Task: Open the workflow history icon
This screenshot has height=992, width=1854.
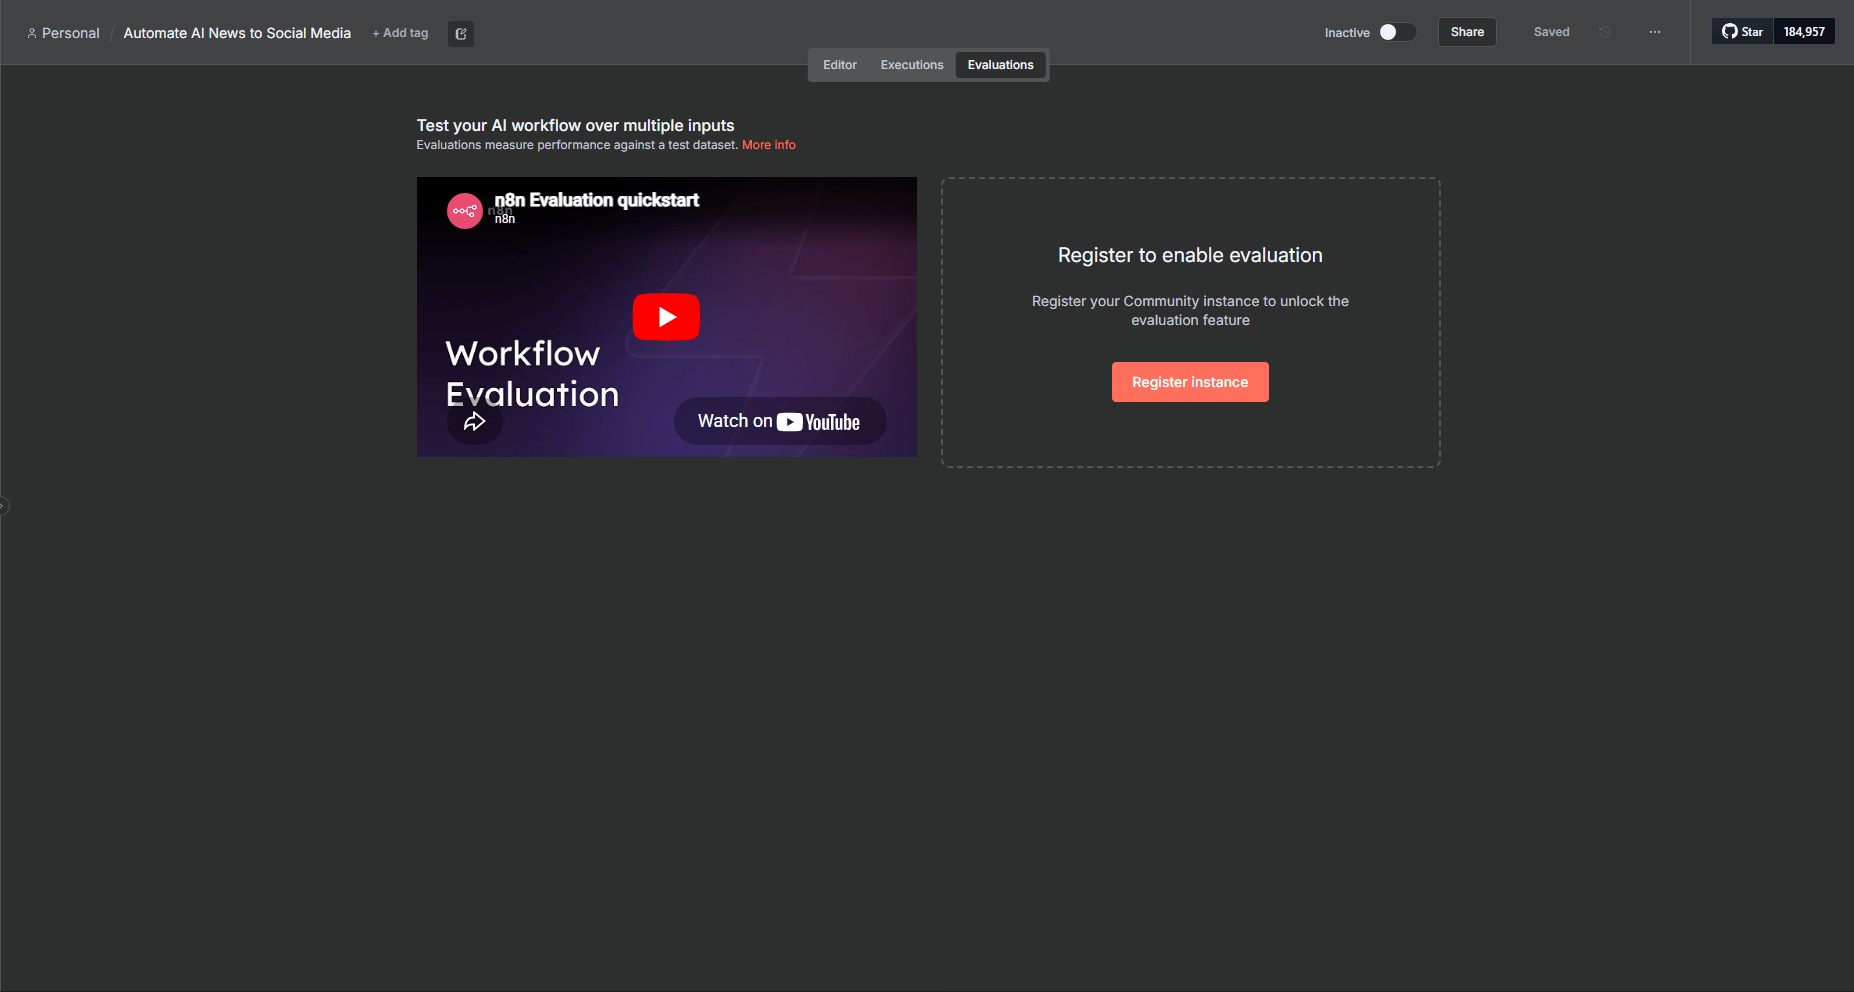Action: pos(1605,32)
